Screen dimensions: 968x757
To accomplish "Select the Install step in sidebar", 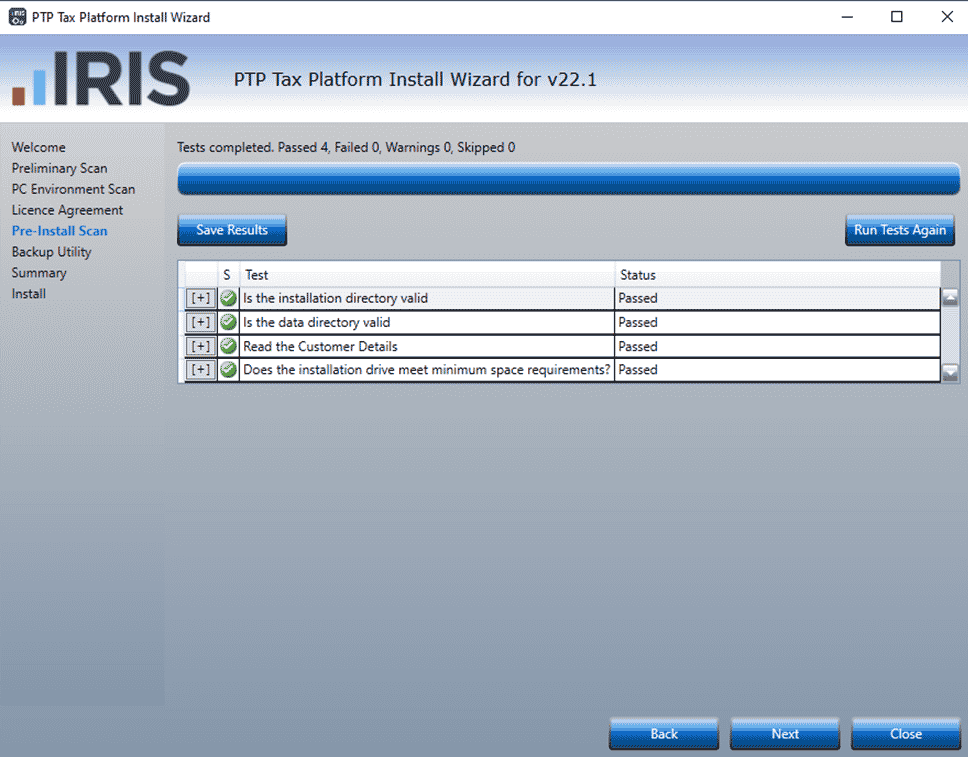I will 28,294.
